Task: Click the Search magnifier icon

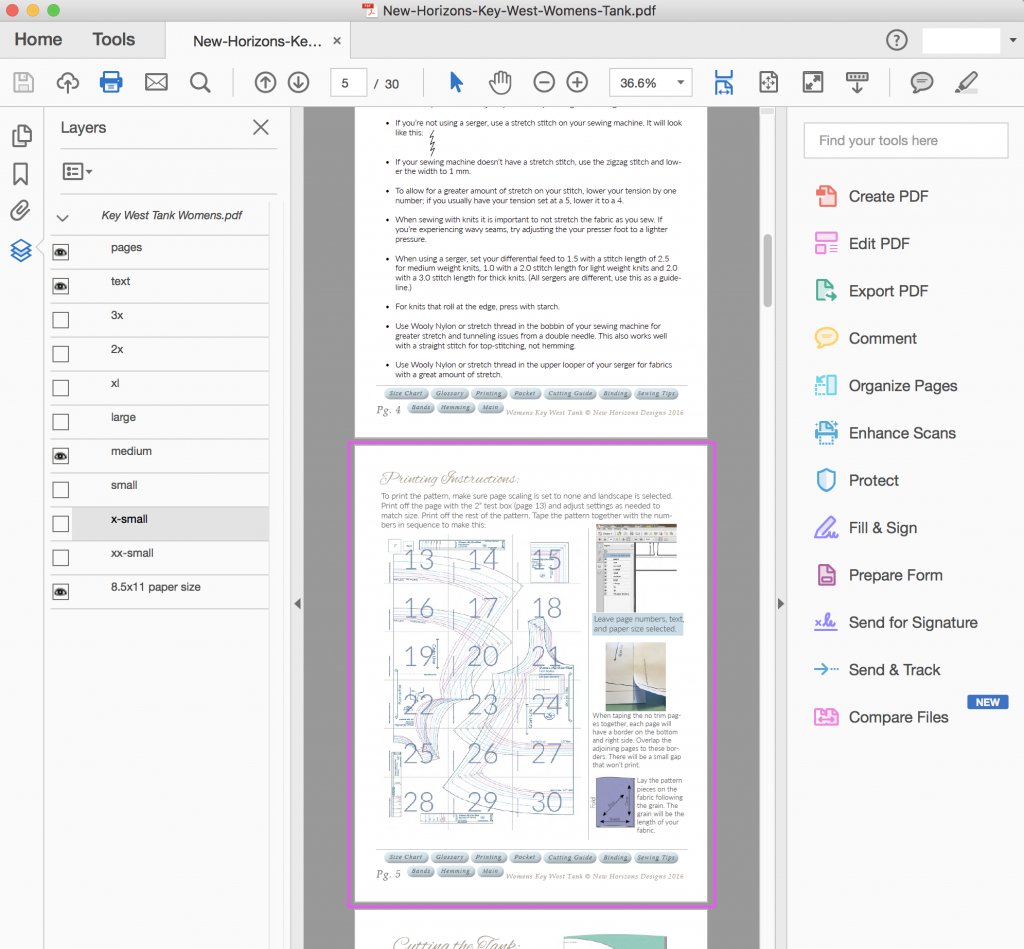Action: tap(200, 82)
